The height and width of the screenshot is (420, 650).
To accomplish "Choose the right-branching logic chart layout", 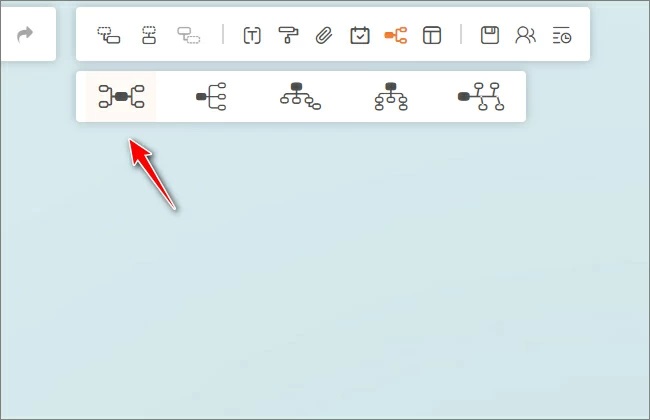I will coord(211,96).
